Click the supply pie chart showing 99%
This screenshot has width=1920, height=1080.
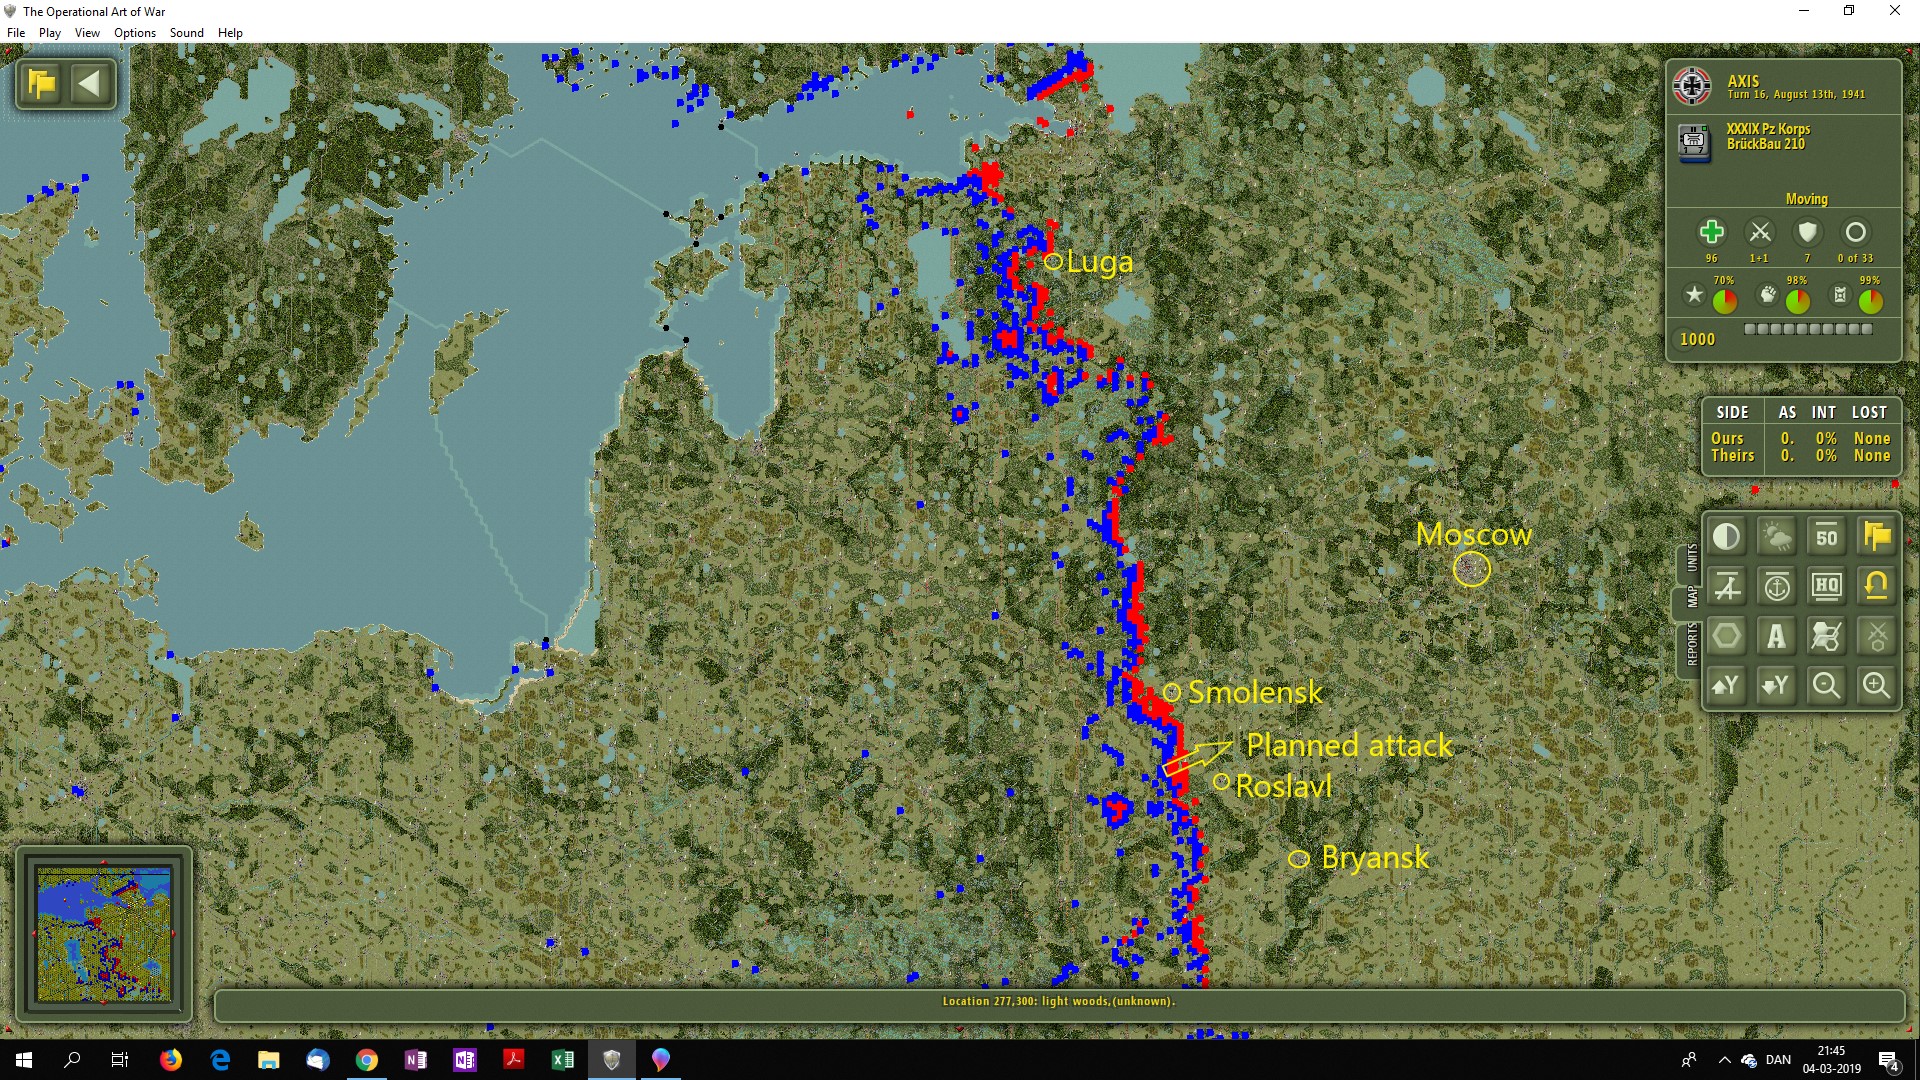tap(1870, 300)
